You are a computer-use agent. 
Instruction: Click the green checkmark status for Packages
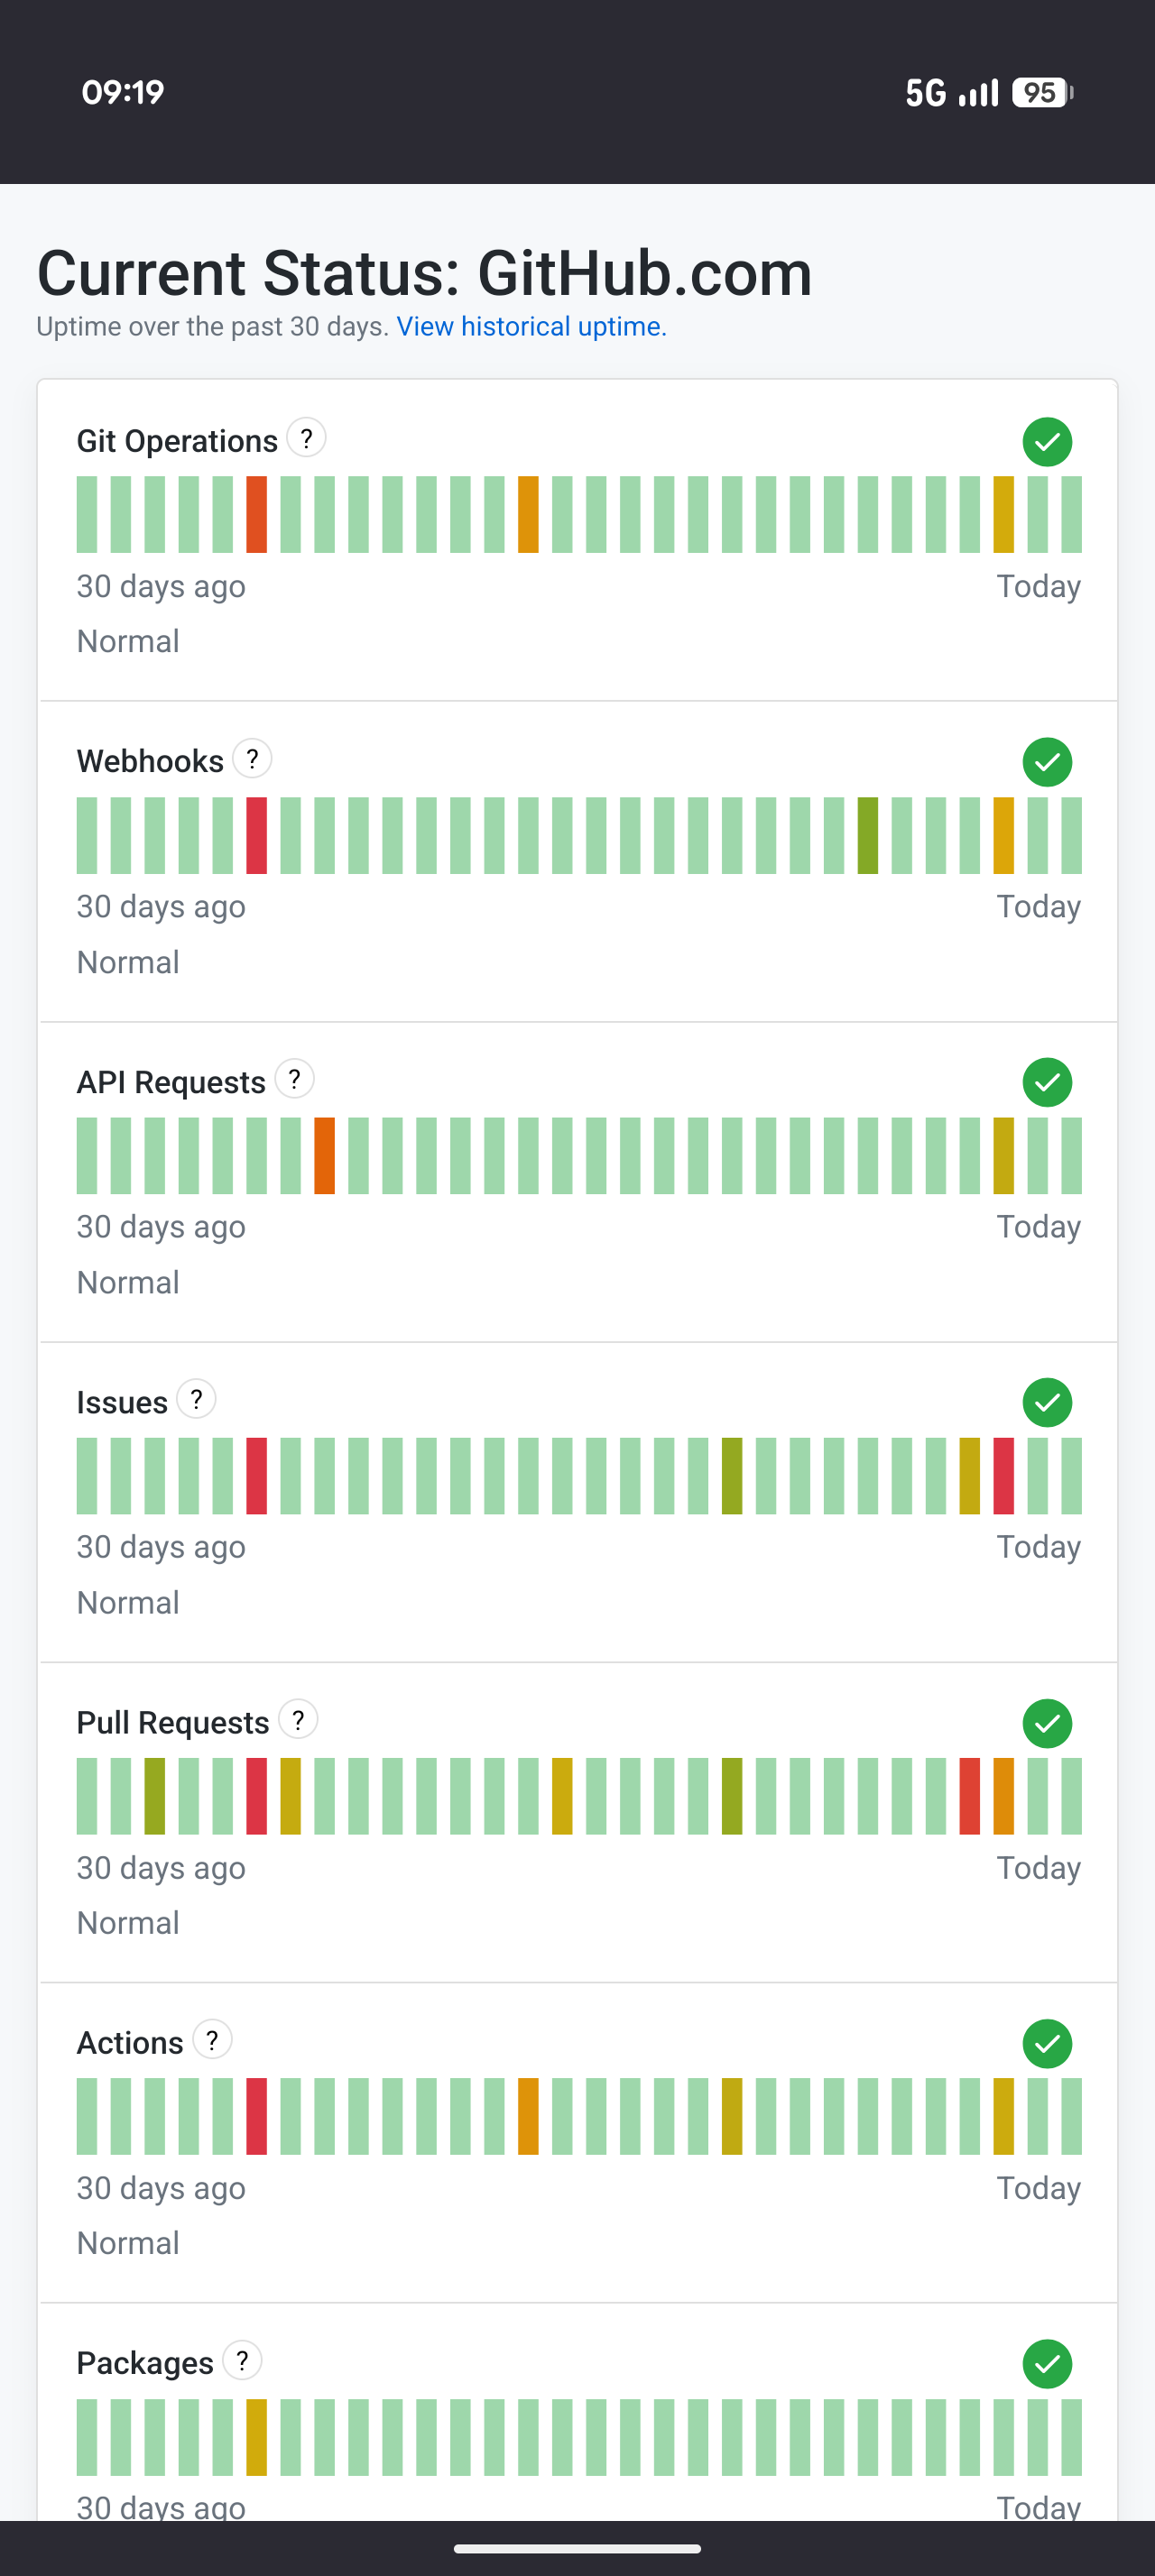(1047, 2364)
